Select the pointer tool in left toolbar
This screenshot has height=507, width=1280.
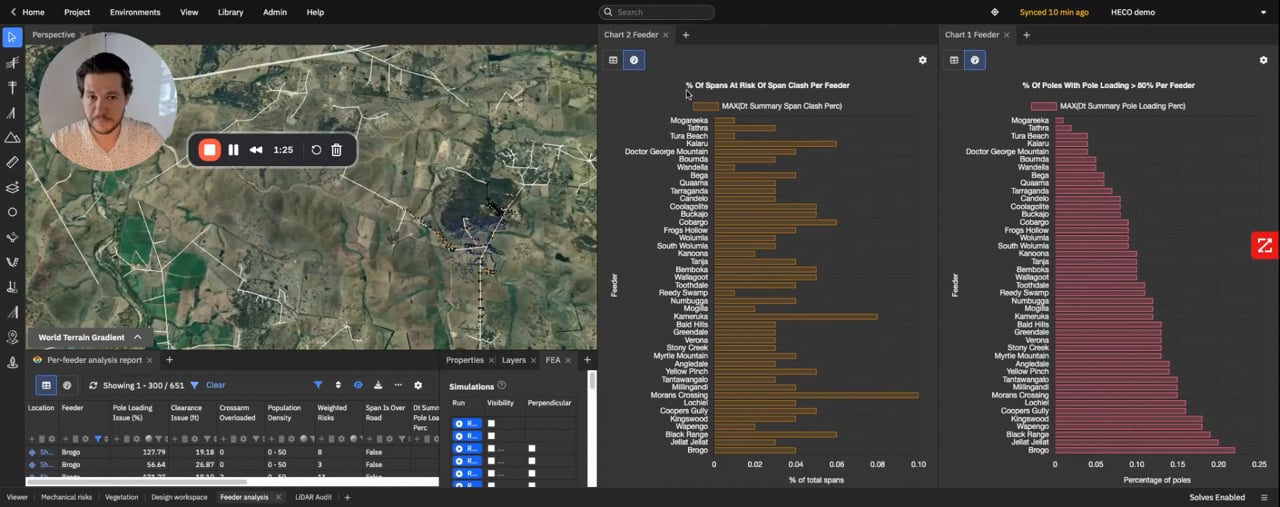pos(12,38)
